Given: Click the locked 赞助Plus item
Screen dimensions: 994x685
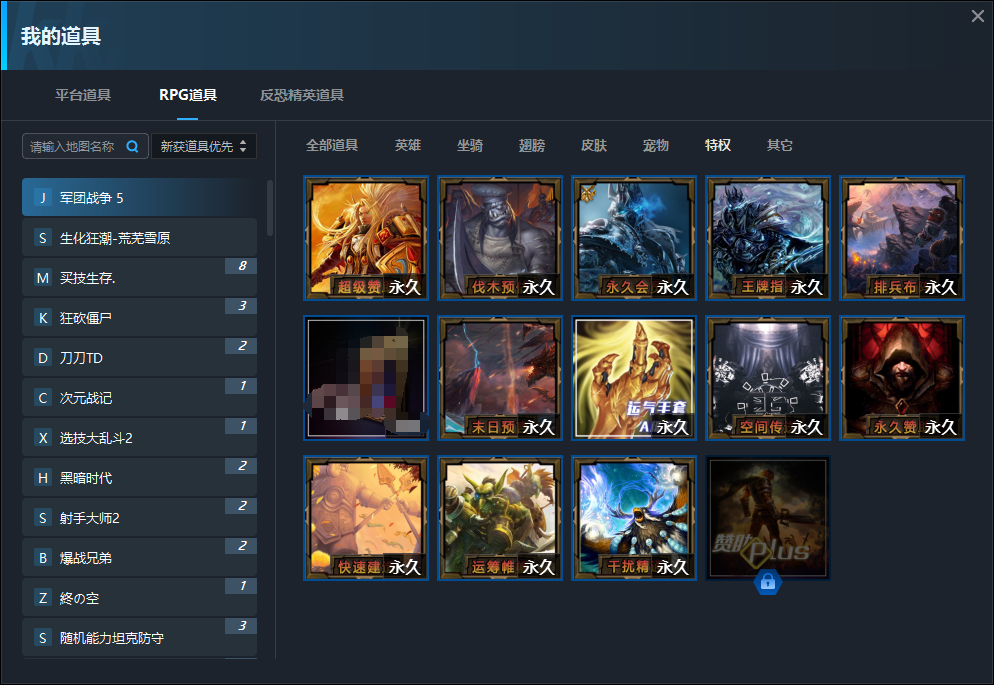Looking at the screenshot, I should coord(768,518).
